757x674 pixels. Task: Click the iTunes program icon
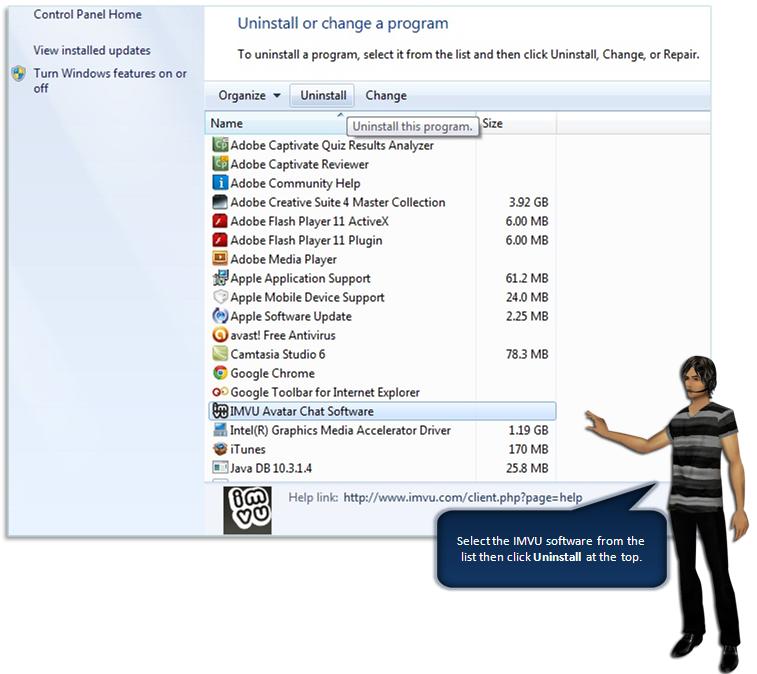point(220,449)
